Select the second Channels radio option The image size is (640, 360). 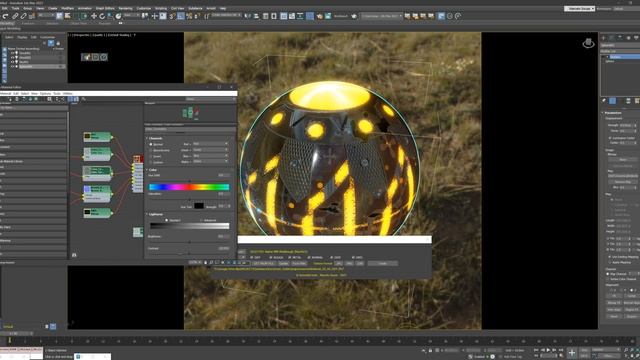click(151, 150)
